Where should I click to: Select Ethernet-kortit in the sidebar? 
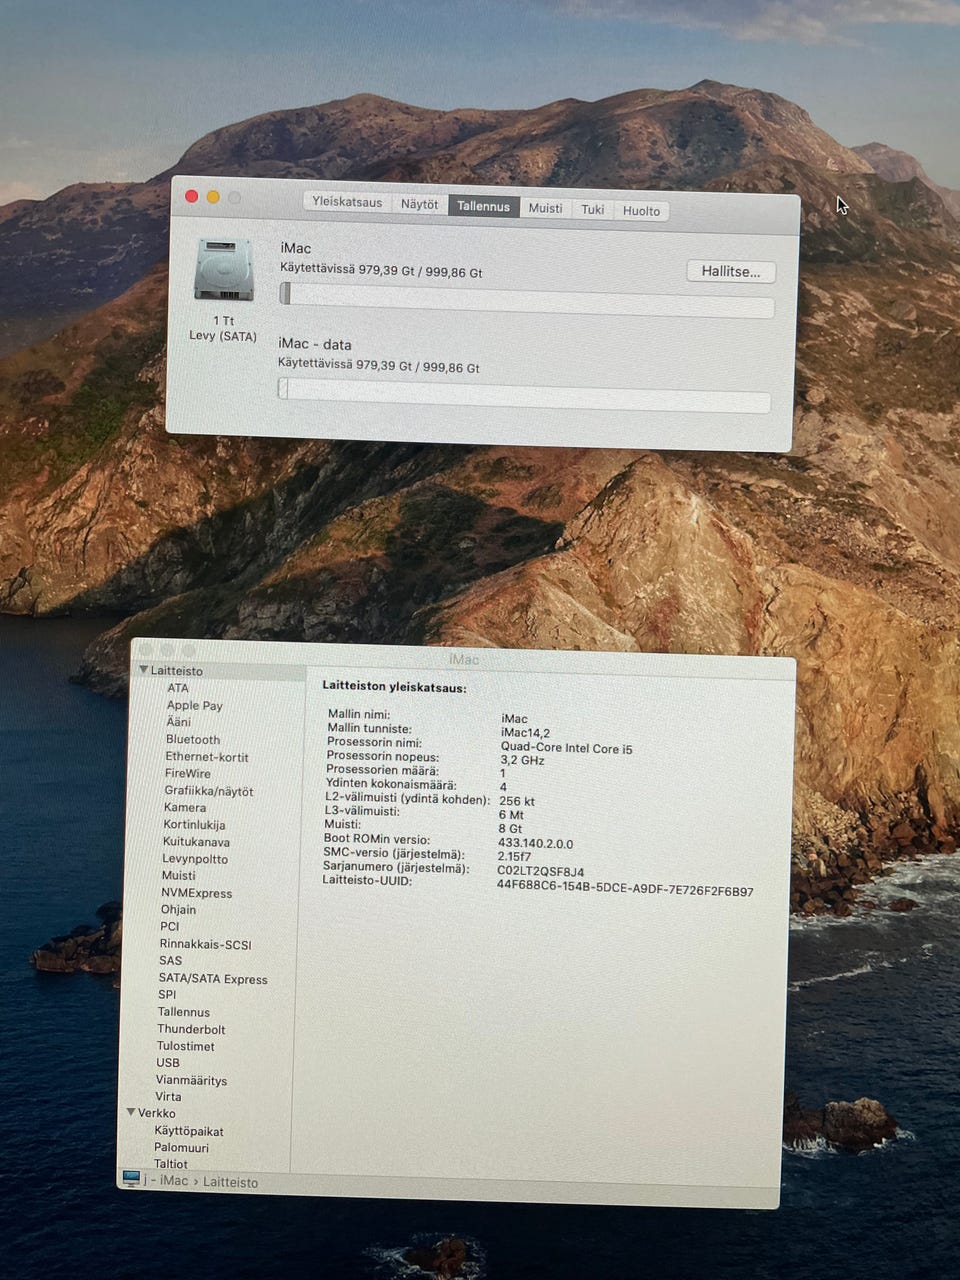206,757
